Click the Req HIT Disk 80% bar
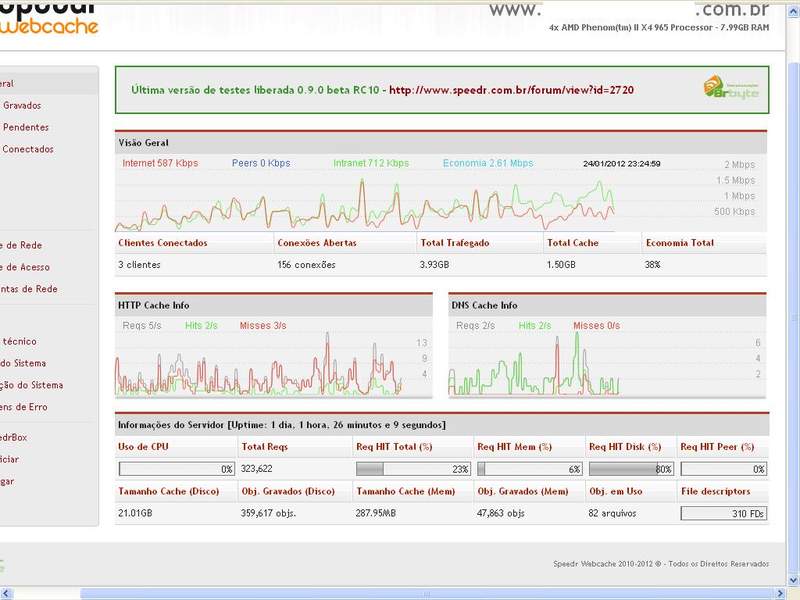 631,469
